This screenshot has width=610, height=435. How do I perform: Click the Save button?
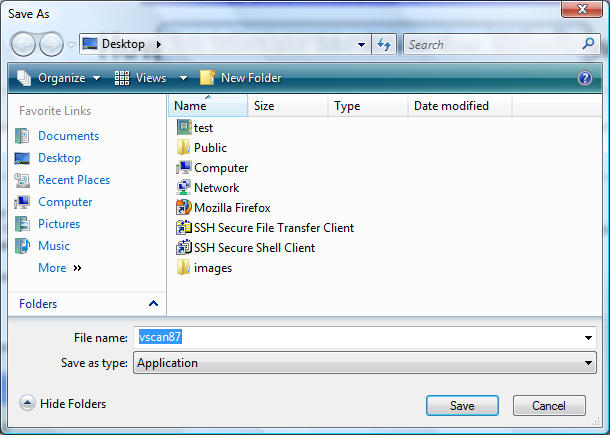click(x=462, y=406)
